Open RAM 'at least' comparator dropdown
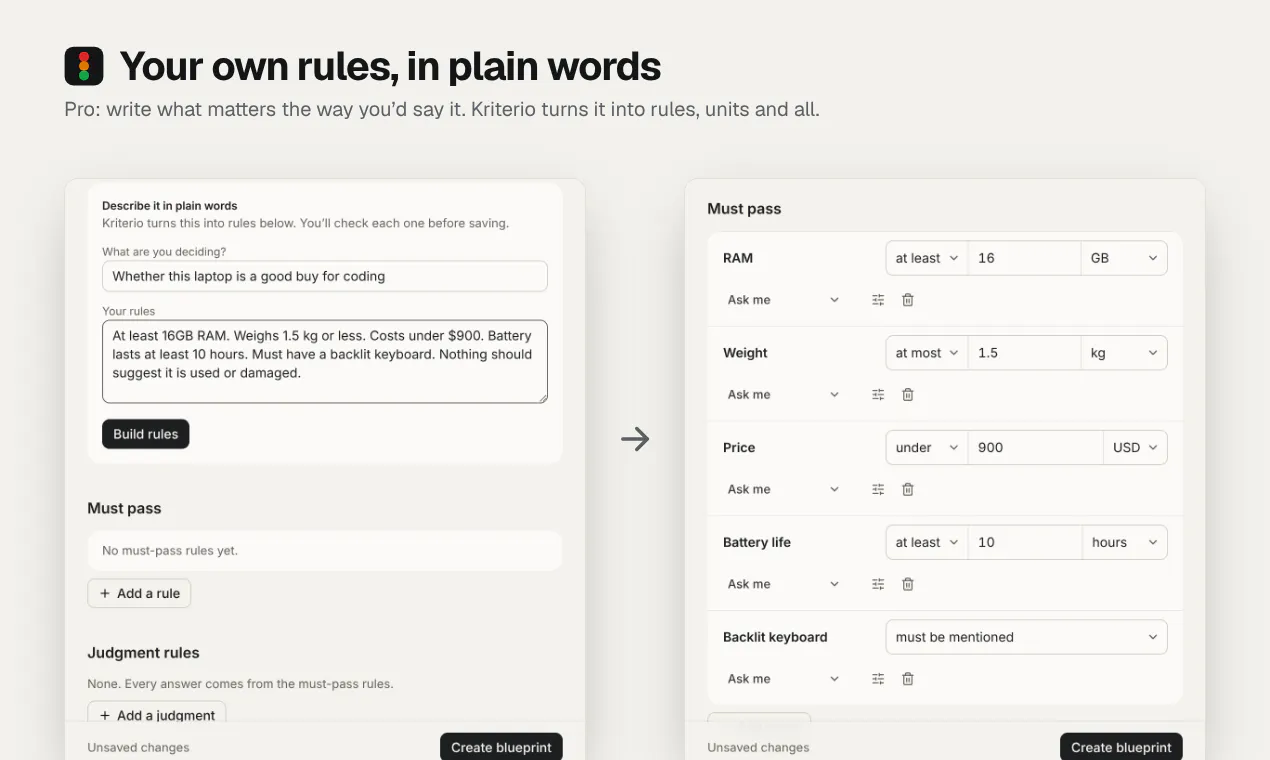Image resolution: width=1270 pixels, height=760 pixels. point(927,258)
